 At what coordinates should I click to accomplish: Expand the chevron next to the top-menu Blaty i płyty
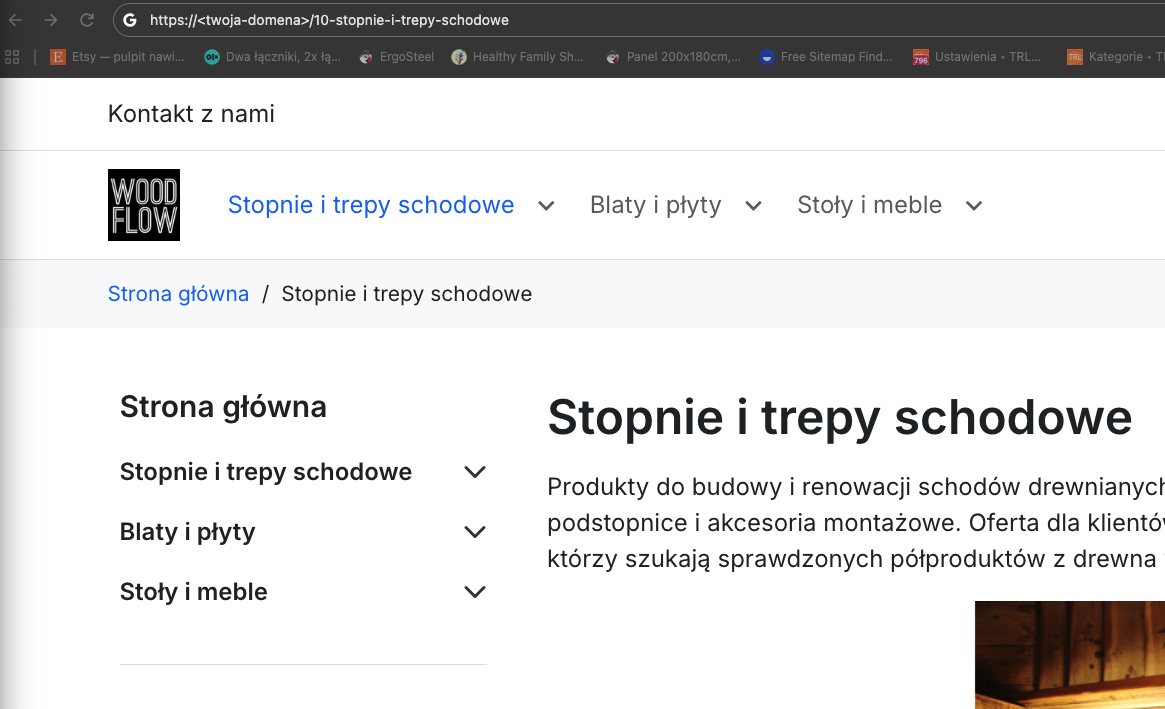coord(753,206)
